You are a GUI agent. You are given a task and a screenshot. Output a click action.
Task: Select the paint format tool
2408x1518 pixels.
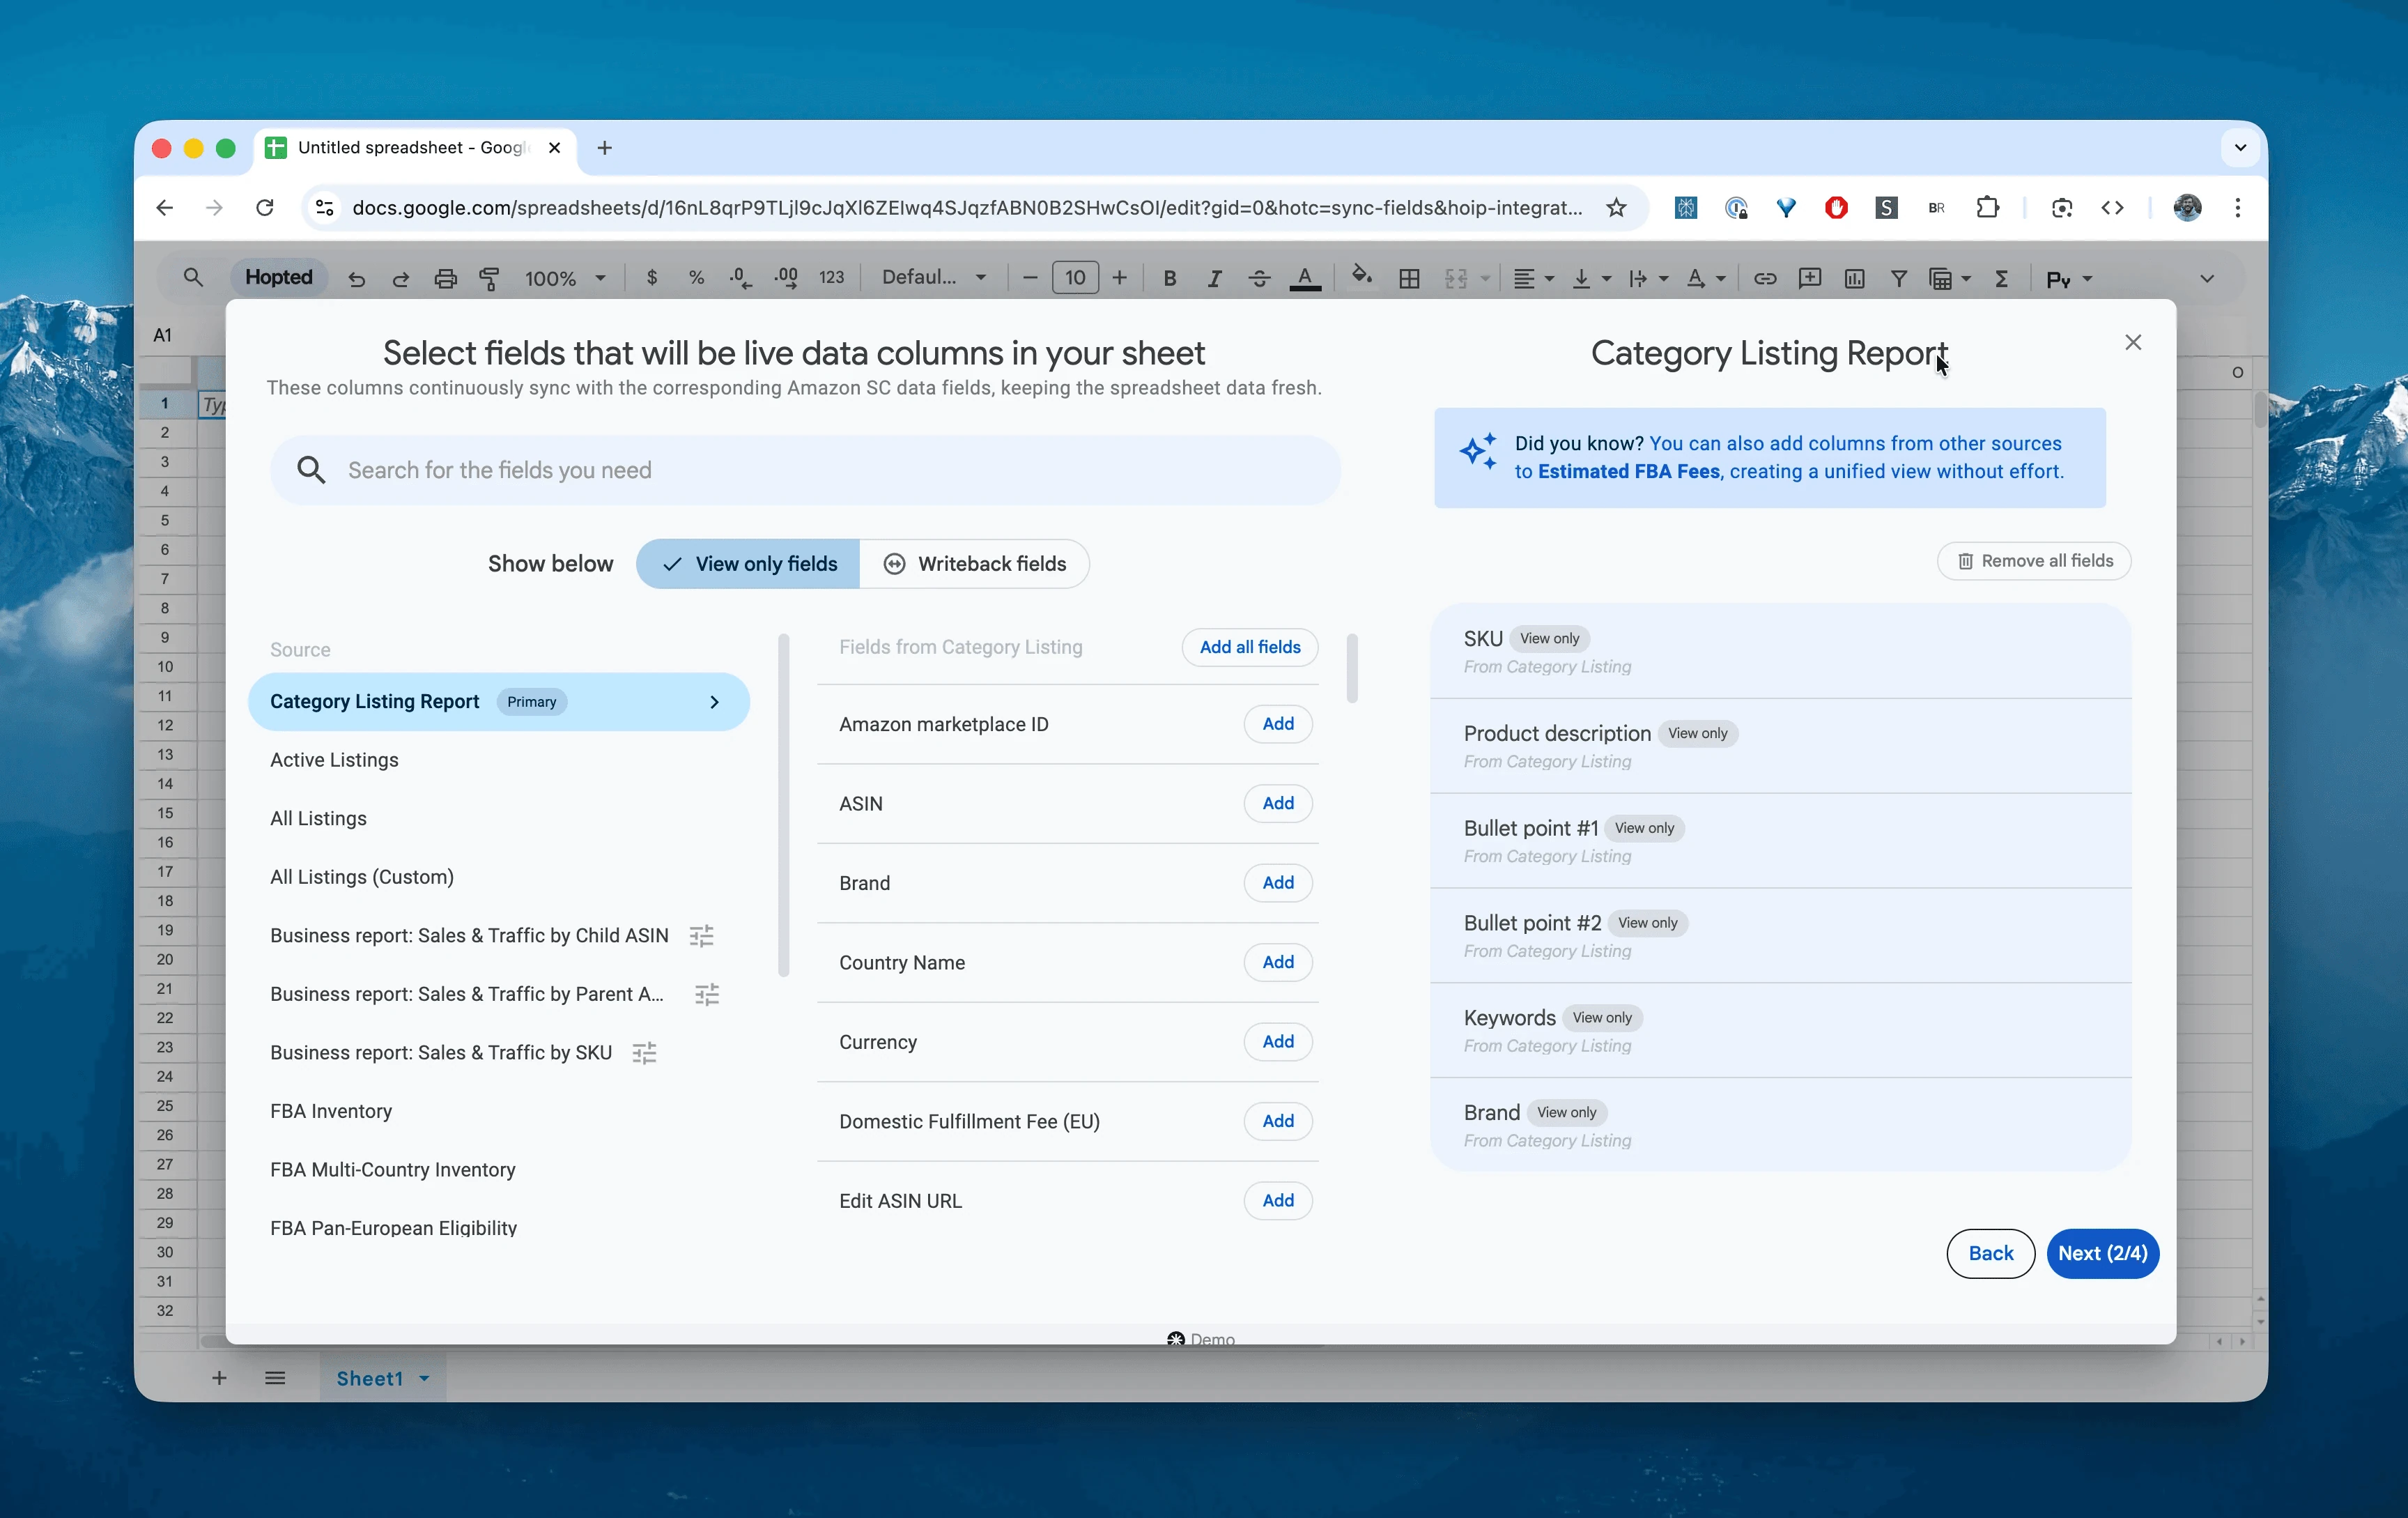(x=490, y=279)
